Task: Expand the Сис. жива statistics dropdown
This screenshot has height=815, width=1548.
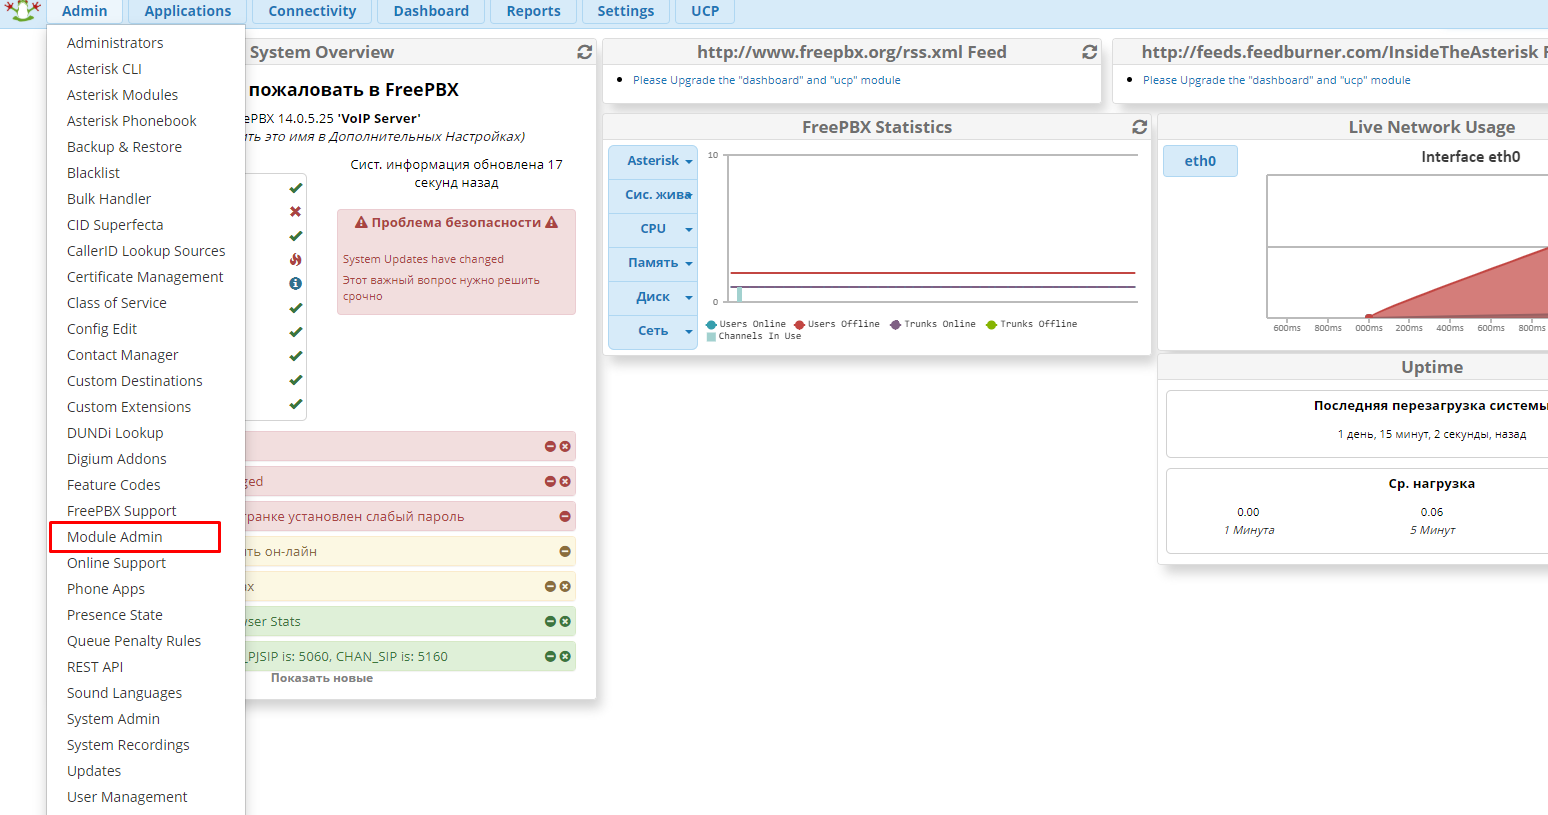Action: (x=653, y=195)
